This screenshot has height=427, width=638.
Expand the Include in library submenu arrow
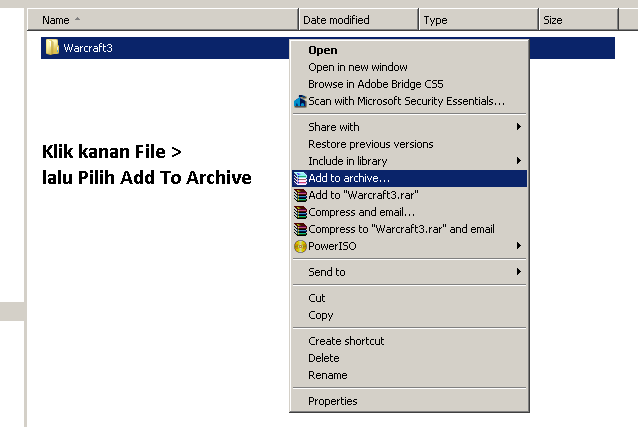point(519,161)
